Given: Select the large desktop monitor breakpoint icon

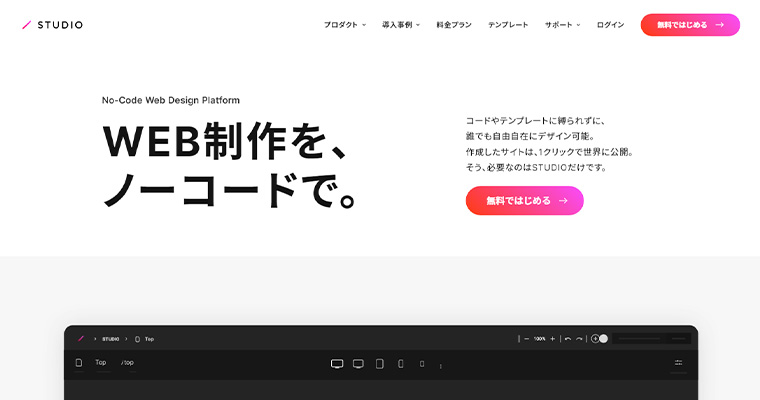Looking at the screenshot, I should [x=337, y=364].
